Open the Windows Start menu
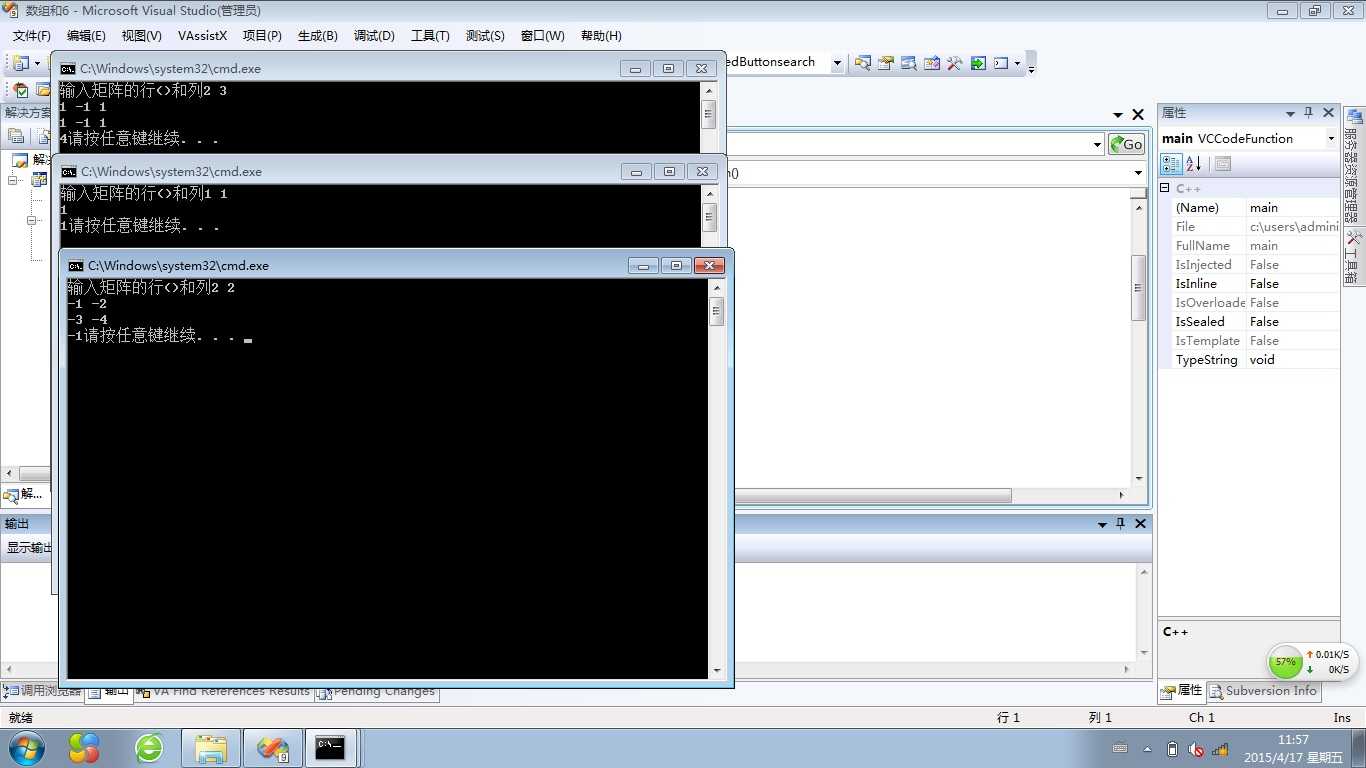The image size is (1366, 768). tap(26, 747)
